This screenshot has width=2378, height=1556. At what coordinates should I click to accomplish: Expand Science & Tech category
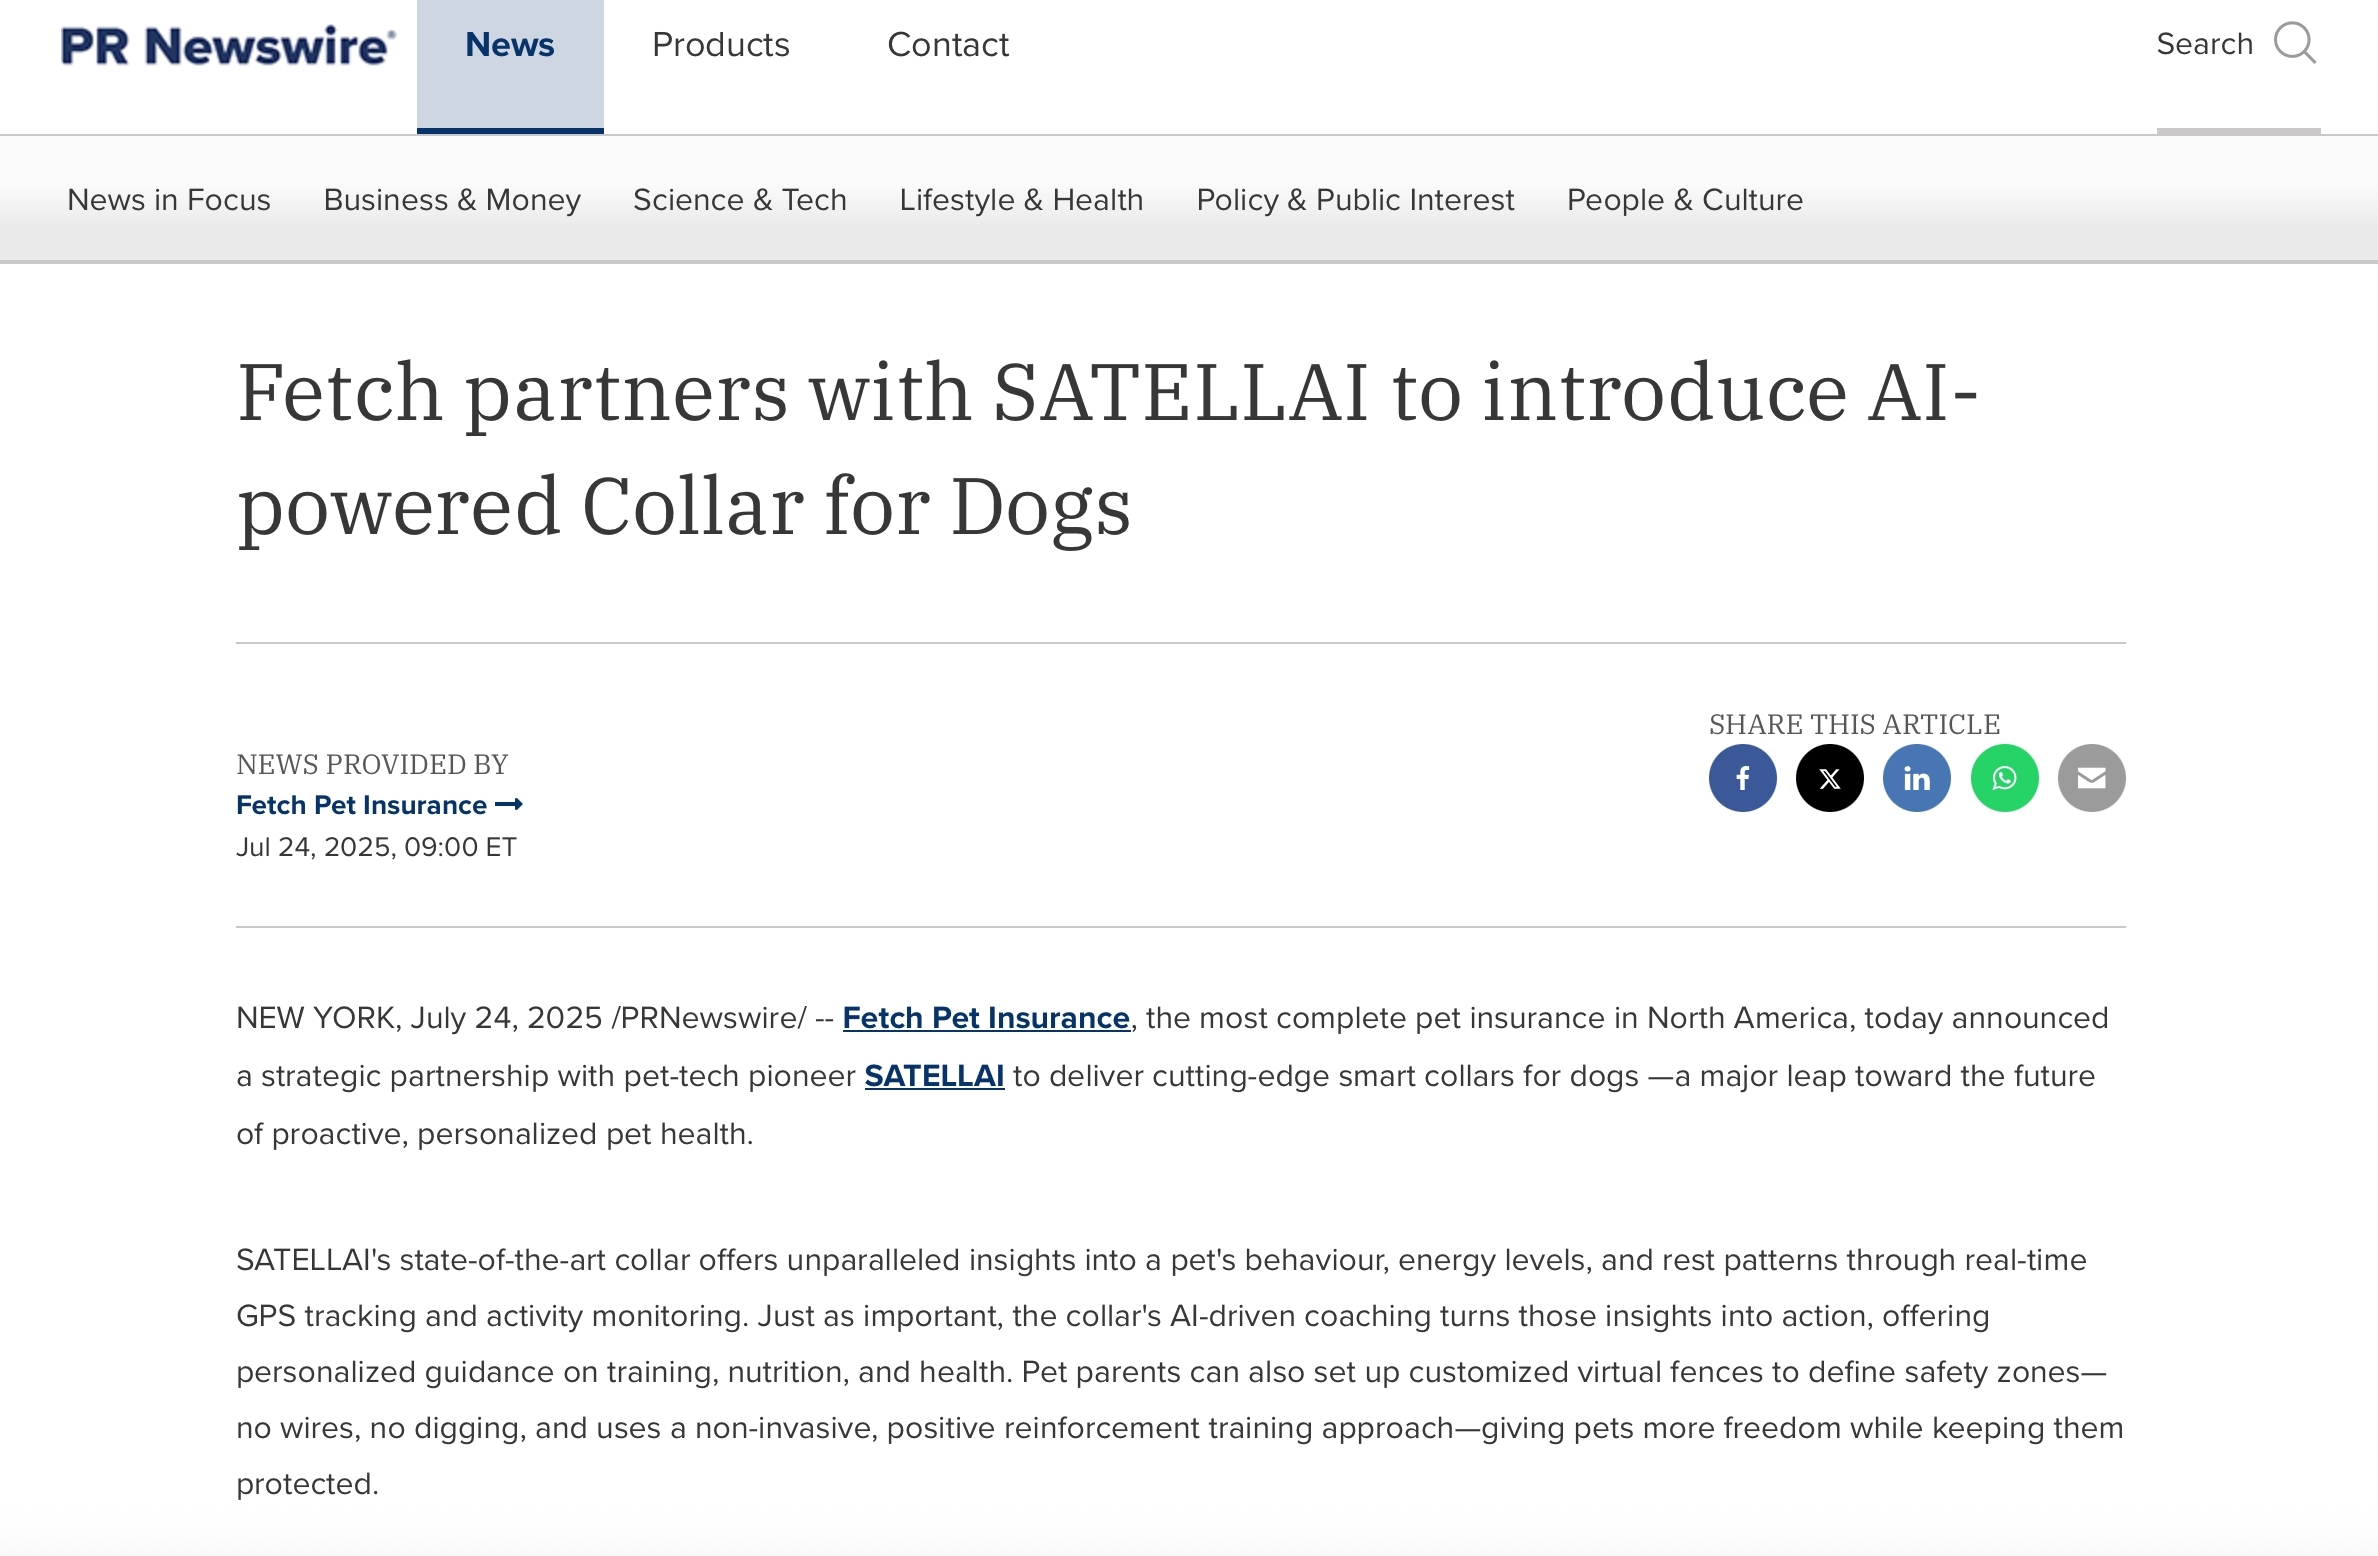pos(740,200)
